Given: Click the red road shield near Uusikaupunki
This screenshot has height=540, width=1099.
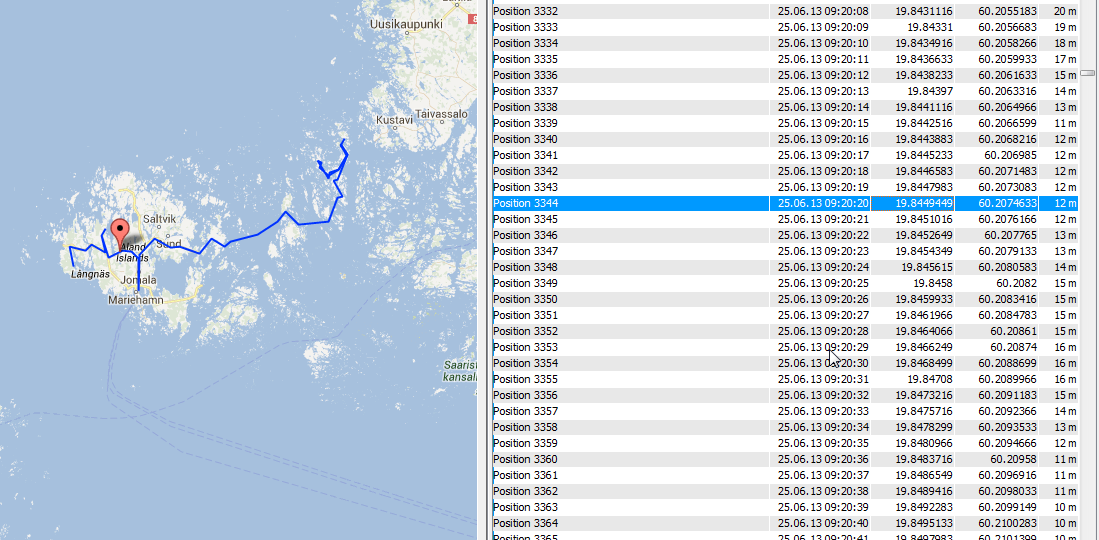Looking at the screenshot, I should click(x=472, y=18).
